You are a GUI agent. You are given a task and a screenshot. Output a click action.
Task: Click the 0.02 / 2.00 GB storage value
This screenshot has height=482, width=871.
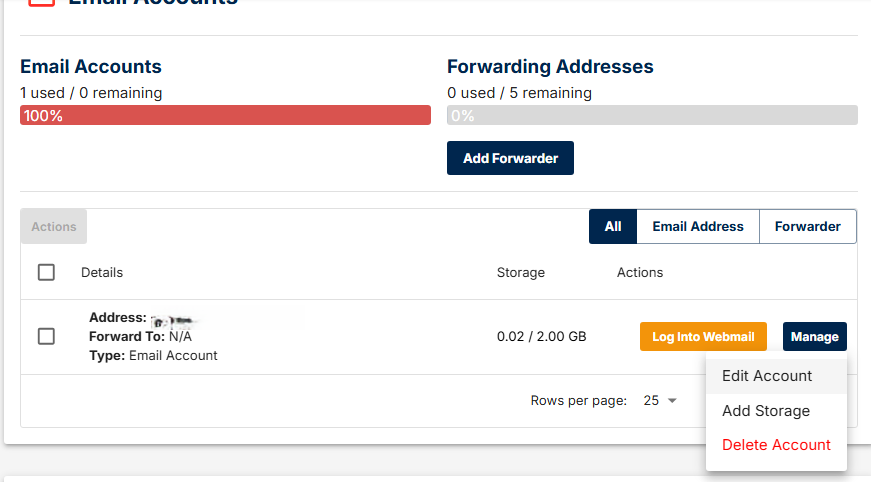point(541,337)
